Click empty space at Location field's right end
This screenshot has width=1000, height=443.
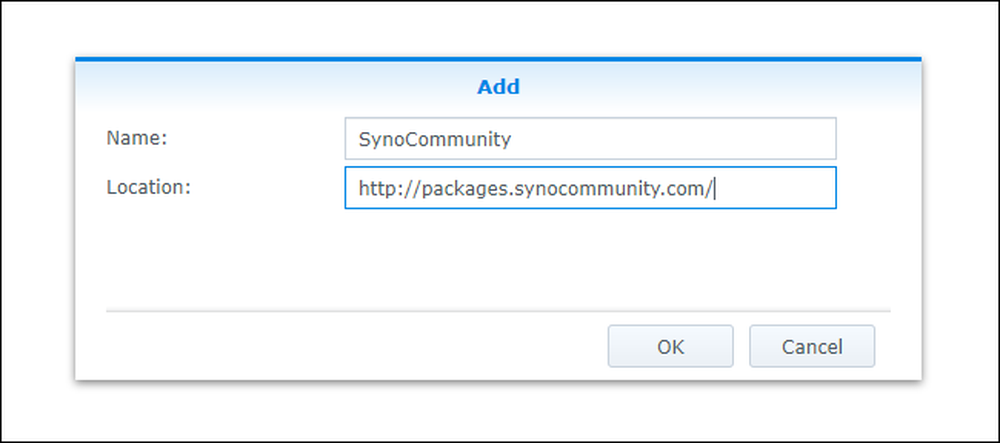(x=775, y=187)
